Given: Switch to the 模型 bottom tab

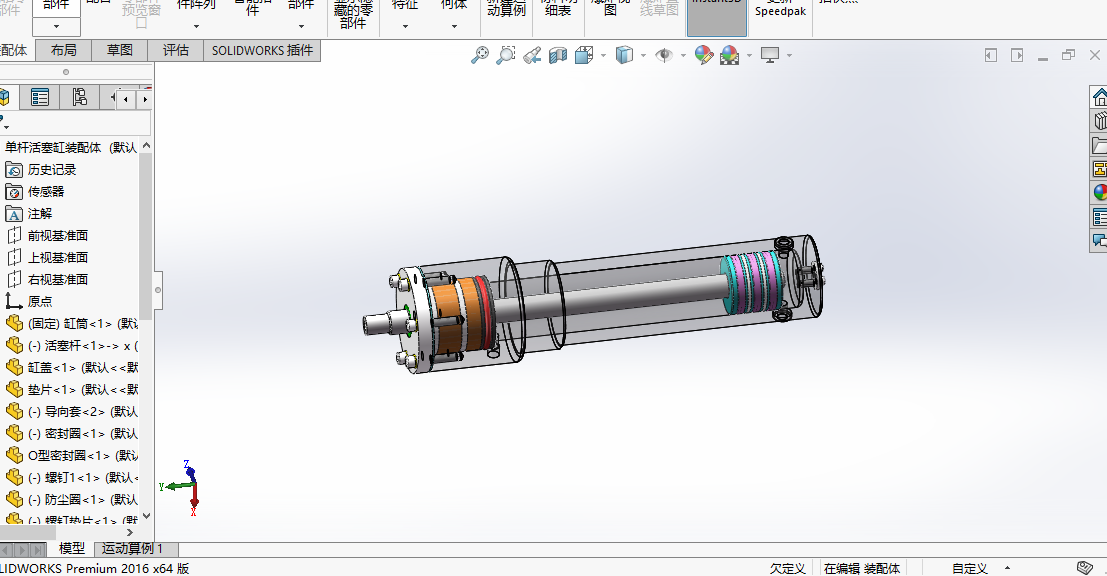Looking at the screenshot, I should coord(71,548).
